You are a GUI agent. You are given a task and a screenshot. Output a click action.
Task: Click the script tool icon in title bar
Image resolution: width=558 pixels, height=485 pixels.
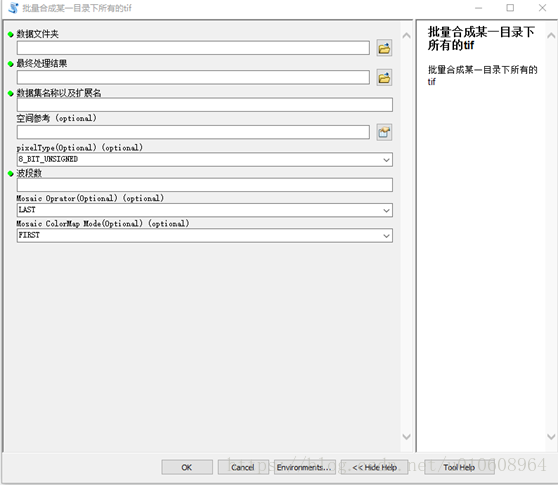13,7
